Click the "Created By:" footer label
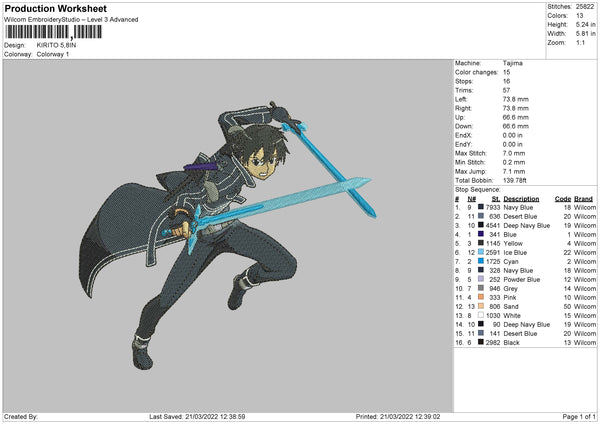The width and height of the screenshot is (600, 424). click(x=21, y=416)
